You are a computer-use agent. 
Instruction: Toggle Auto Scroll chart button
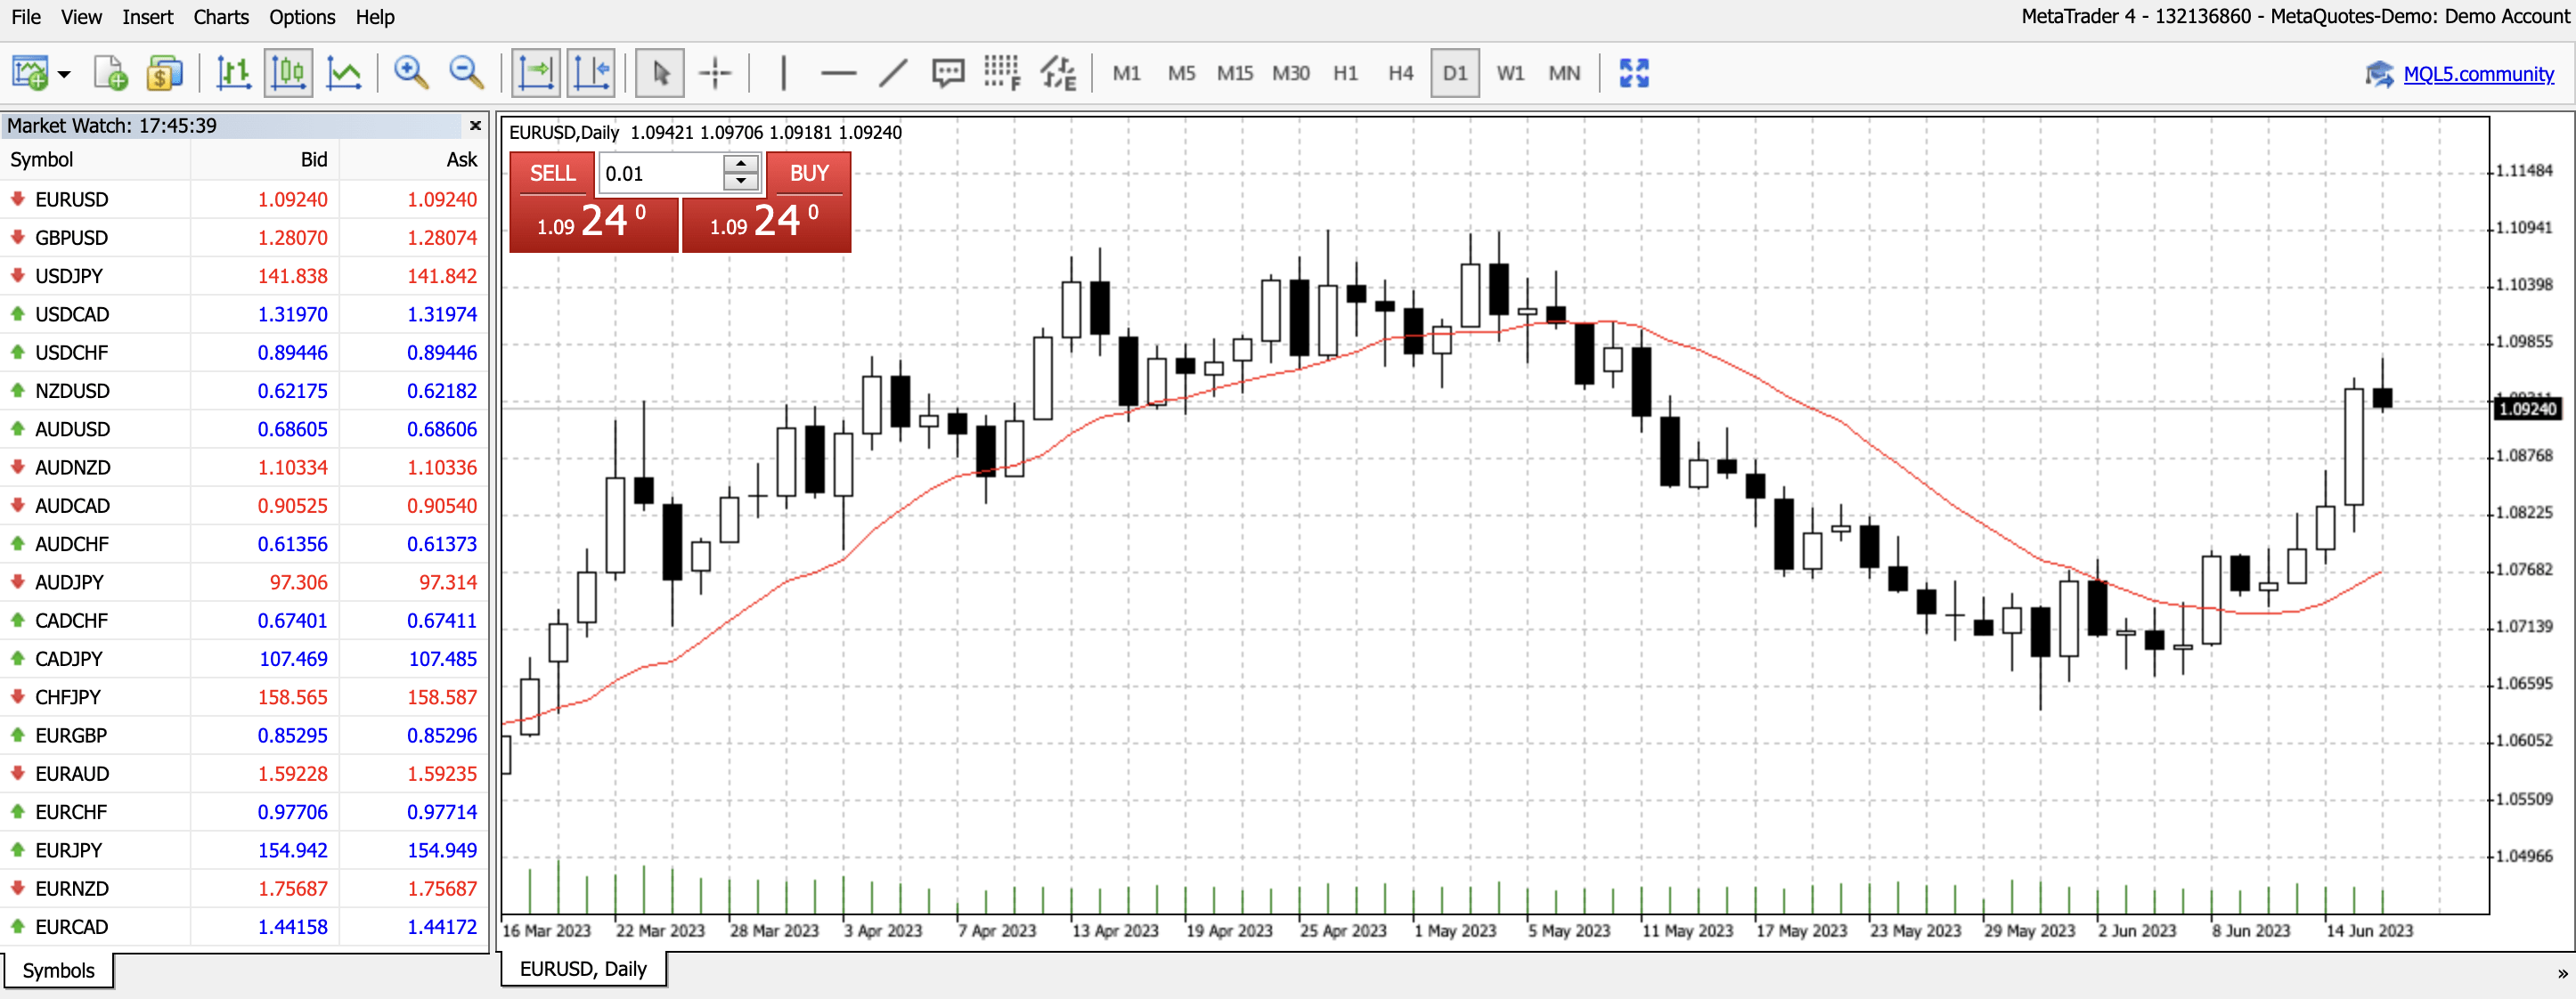pyautogui.click(x=536, y=73)
